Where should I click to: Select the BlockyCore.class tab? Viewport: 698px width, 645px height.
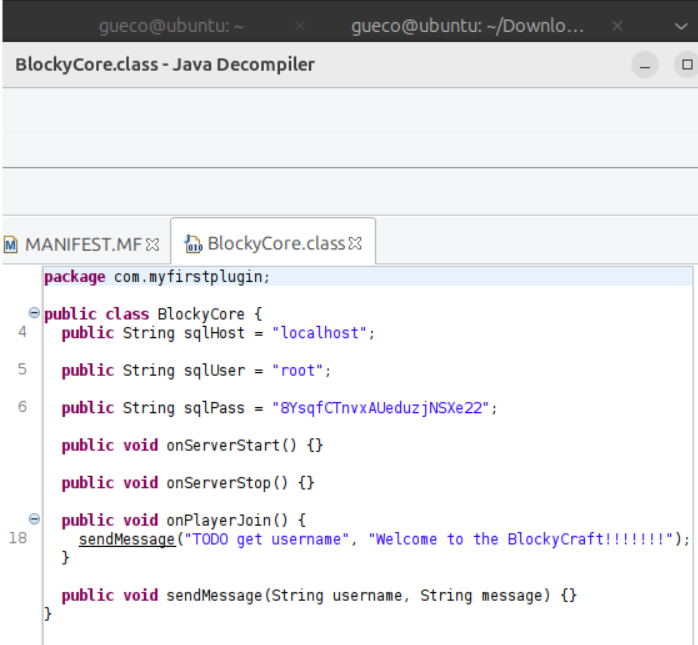pyautogui.click(x=273, y=243)
